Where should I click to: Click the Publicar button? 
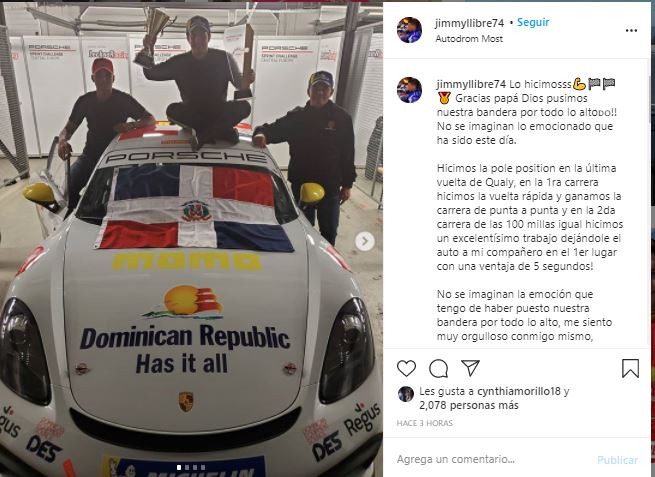coord(617,460)
